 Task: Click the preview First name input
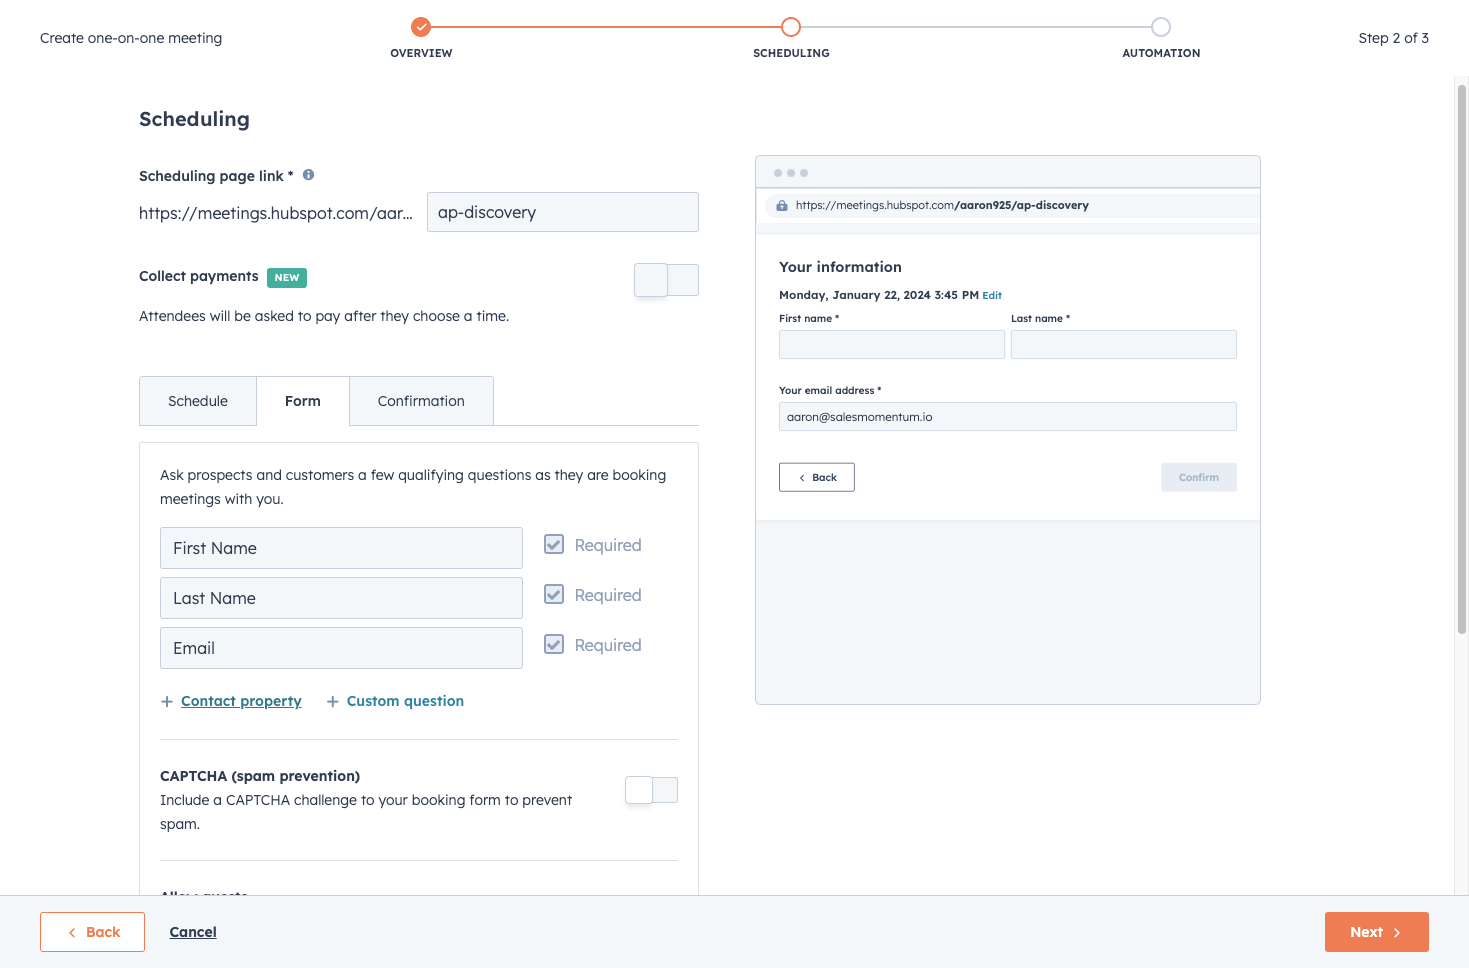(892, 345)
